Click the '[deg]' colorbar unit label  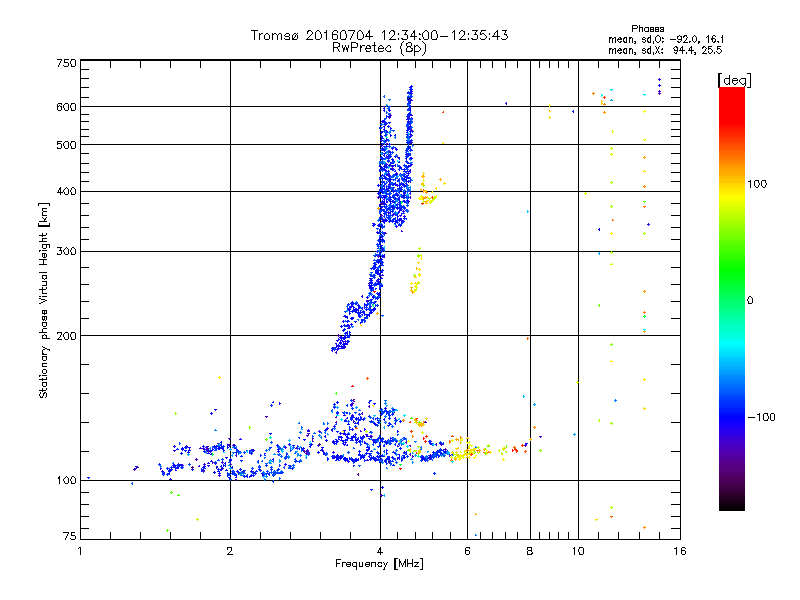click(734, 80)
